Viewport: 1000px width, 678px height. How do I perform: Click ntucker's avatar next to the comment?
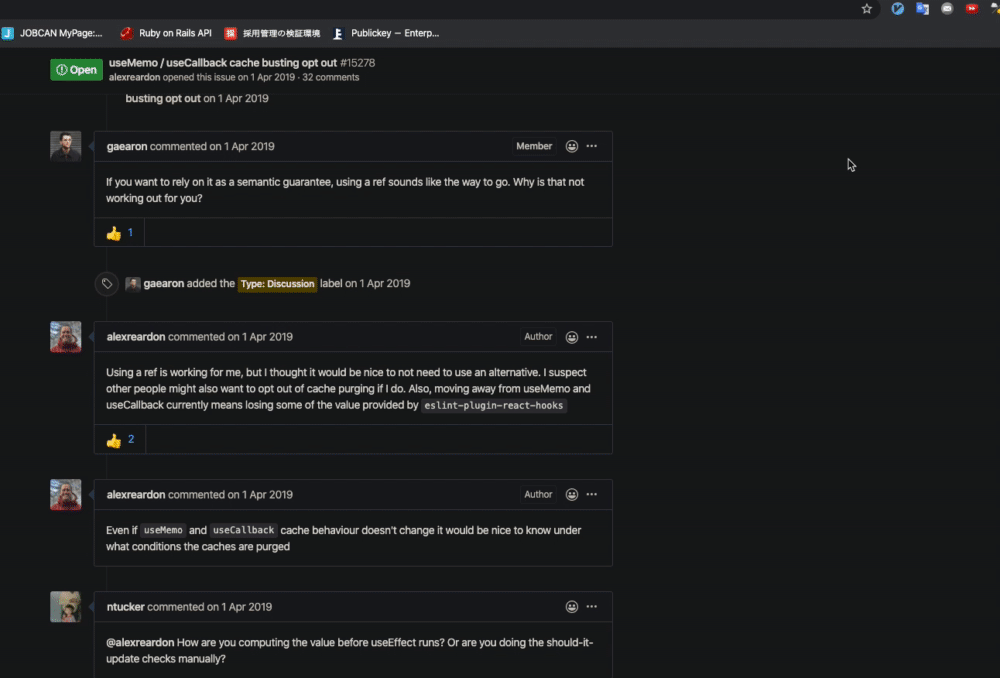66,607
